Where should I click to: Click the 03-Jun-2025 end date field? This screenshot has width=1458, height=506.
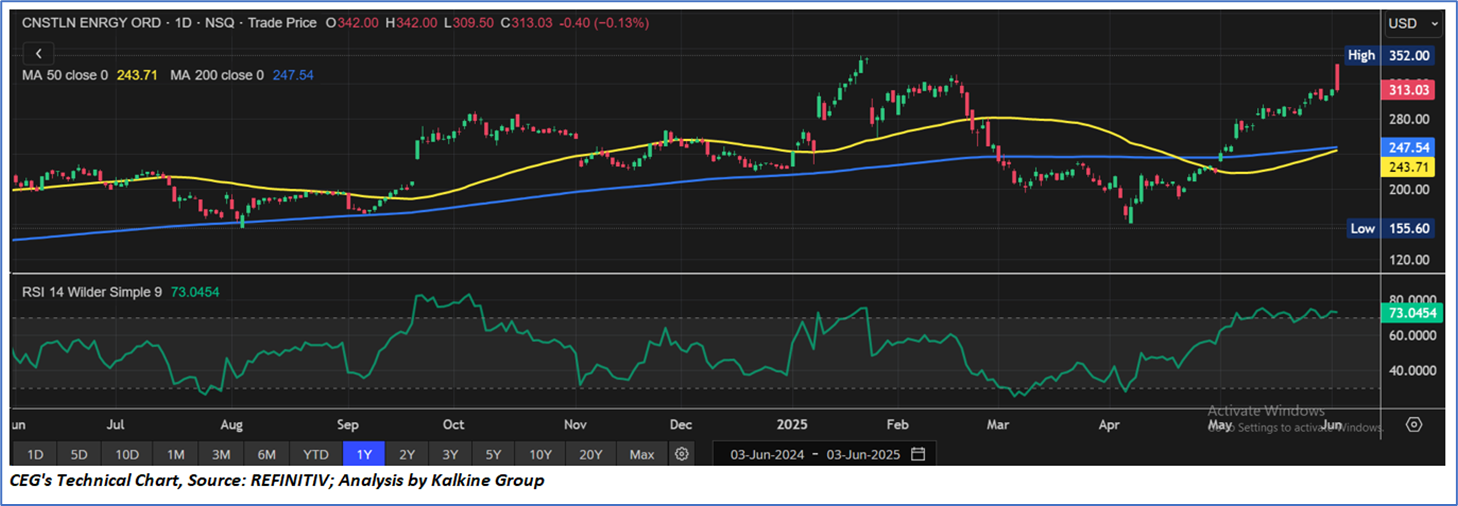click(x=862, y=454)
